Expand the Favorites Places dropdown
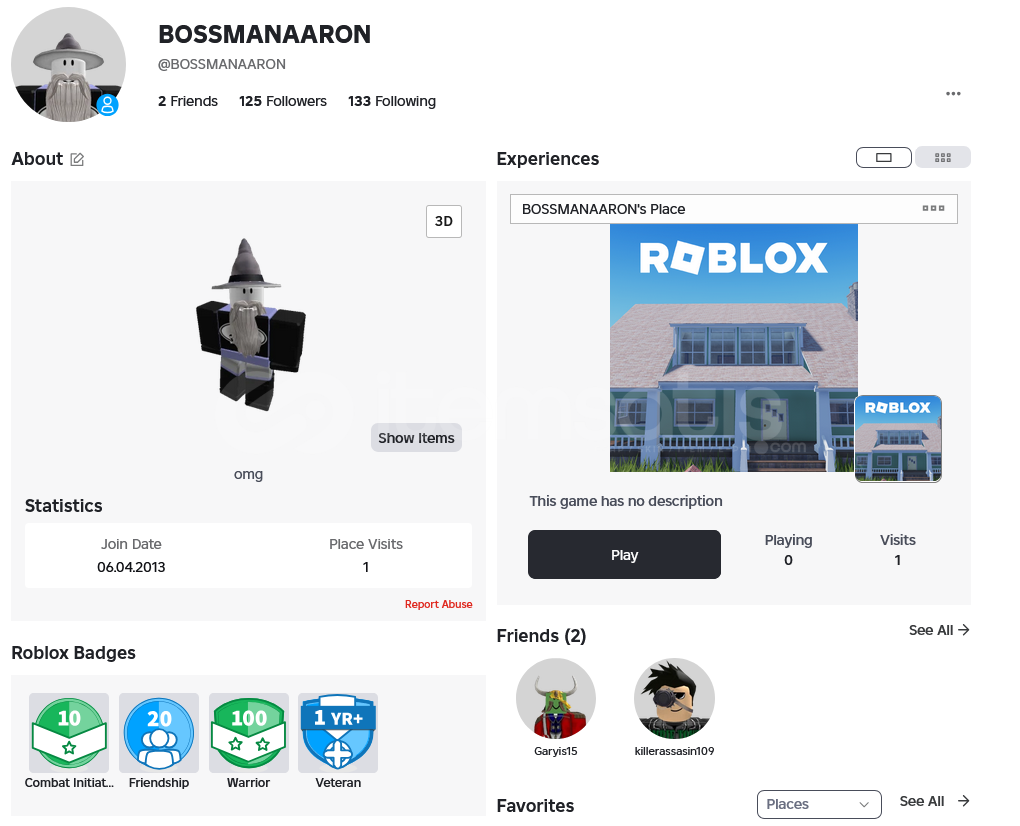The height and width of the screenshot is (826, 1020). click(x=819, y=805)
